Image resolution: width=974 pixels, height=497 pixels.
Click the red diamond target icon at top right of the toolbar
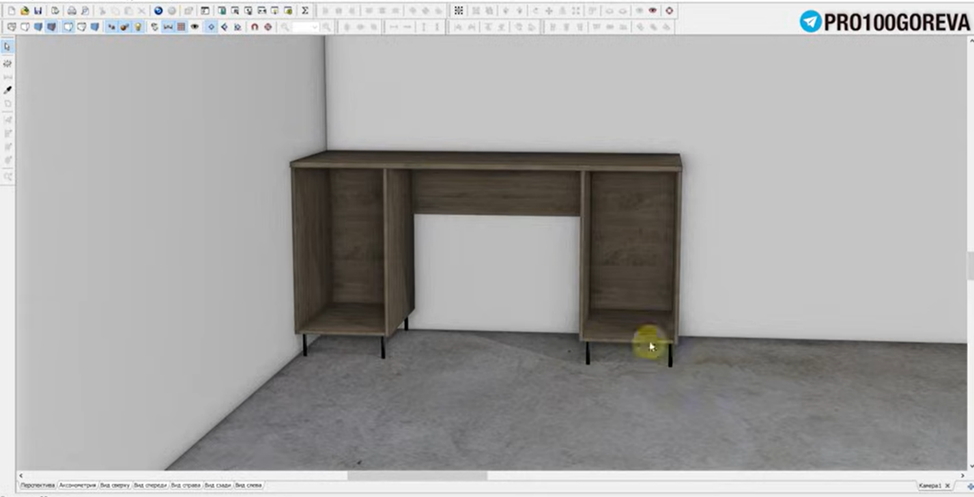(x=669, y=11)
